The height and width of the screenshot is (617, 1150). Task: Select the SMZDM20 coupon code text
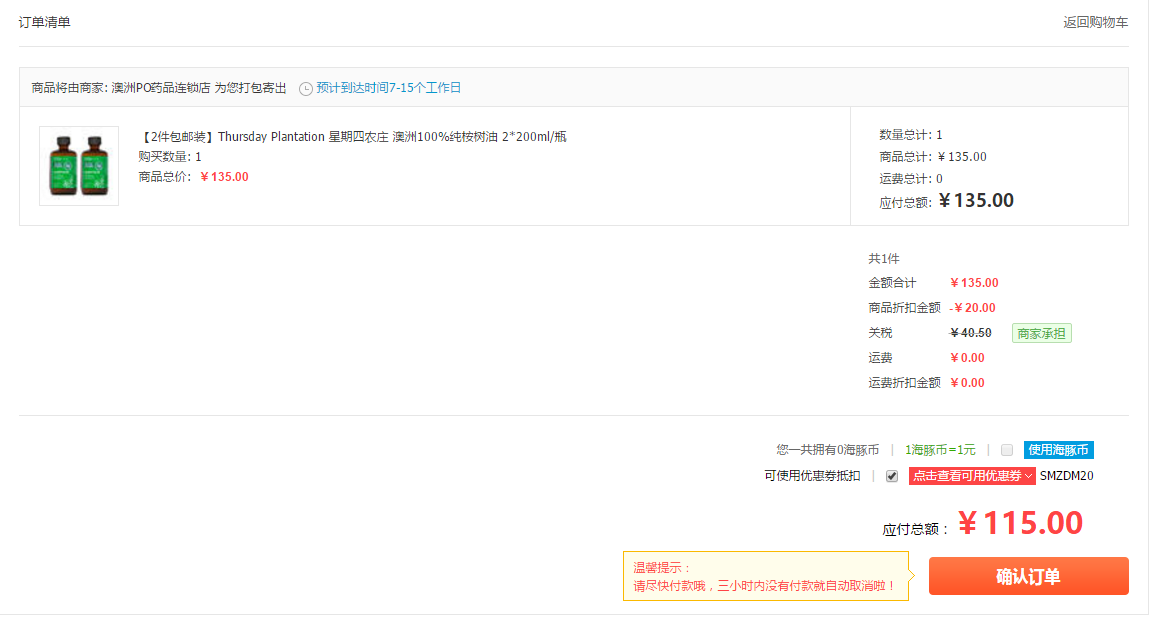click(1066, 475)
